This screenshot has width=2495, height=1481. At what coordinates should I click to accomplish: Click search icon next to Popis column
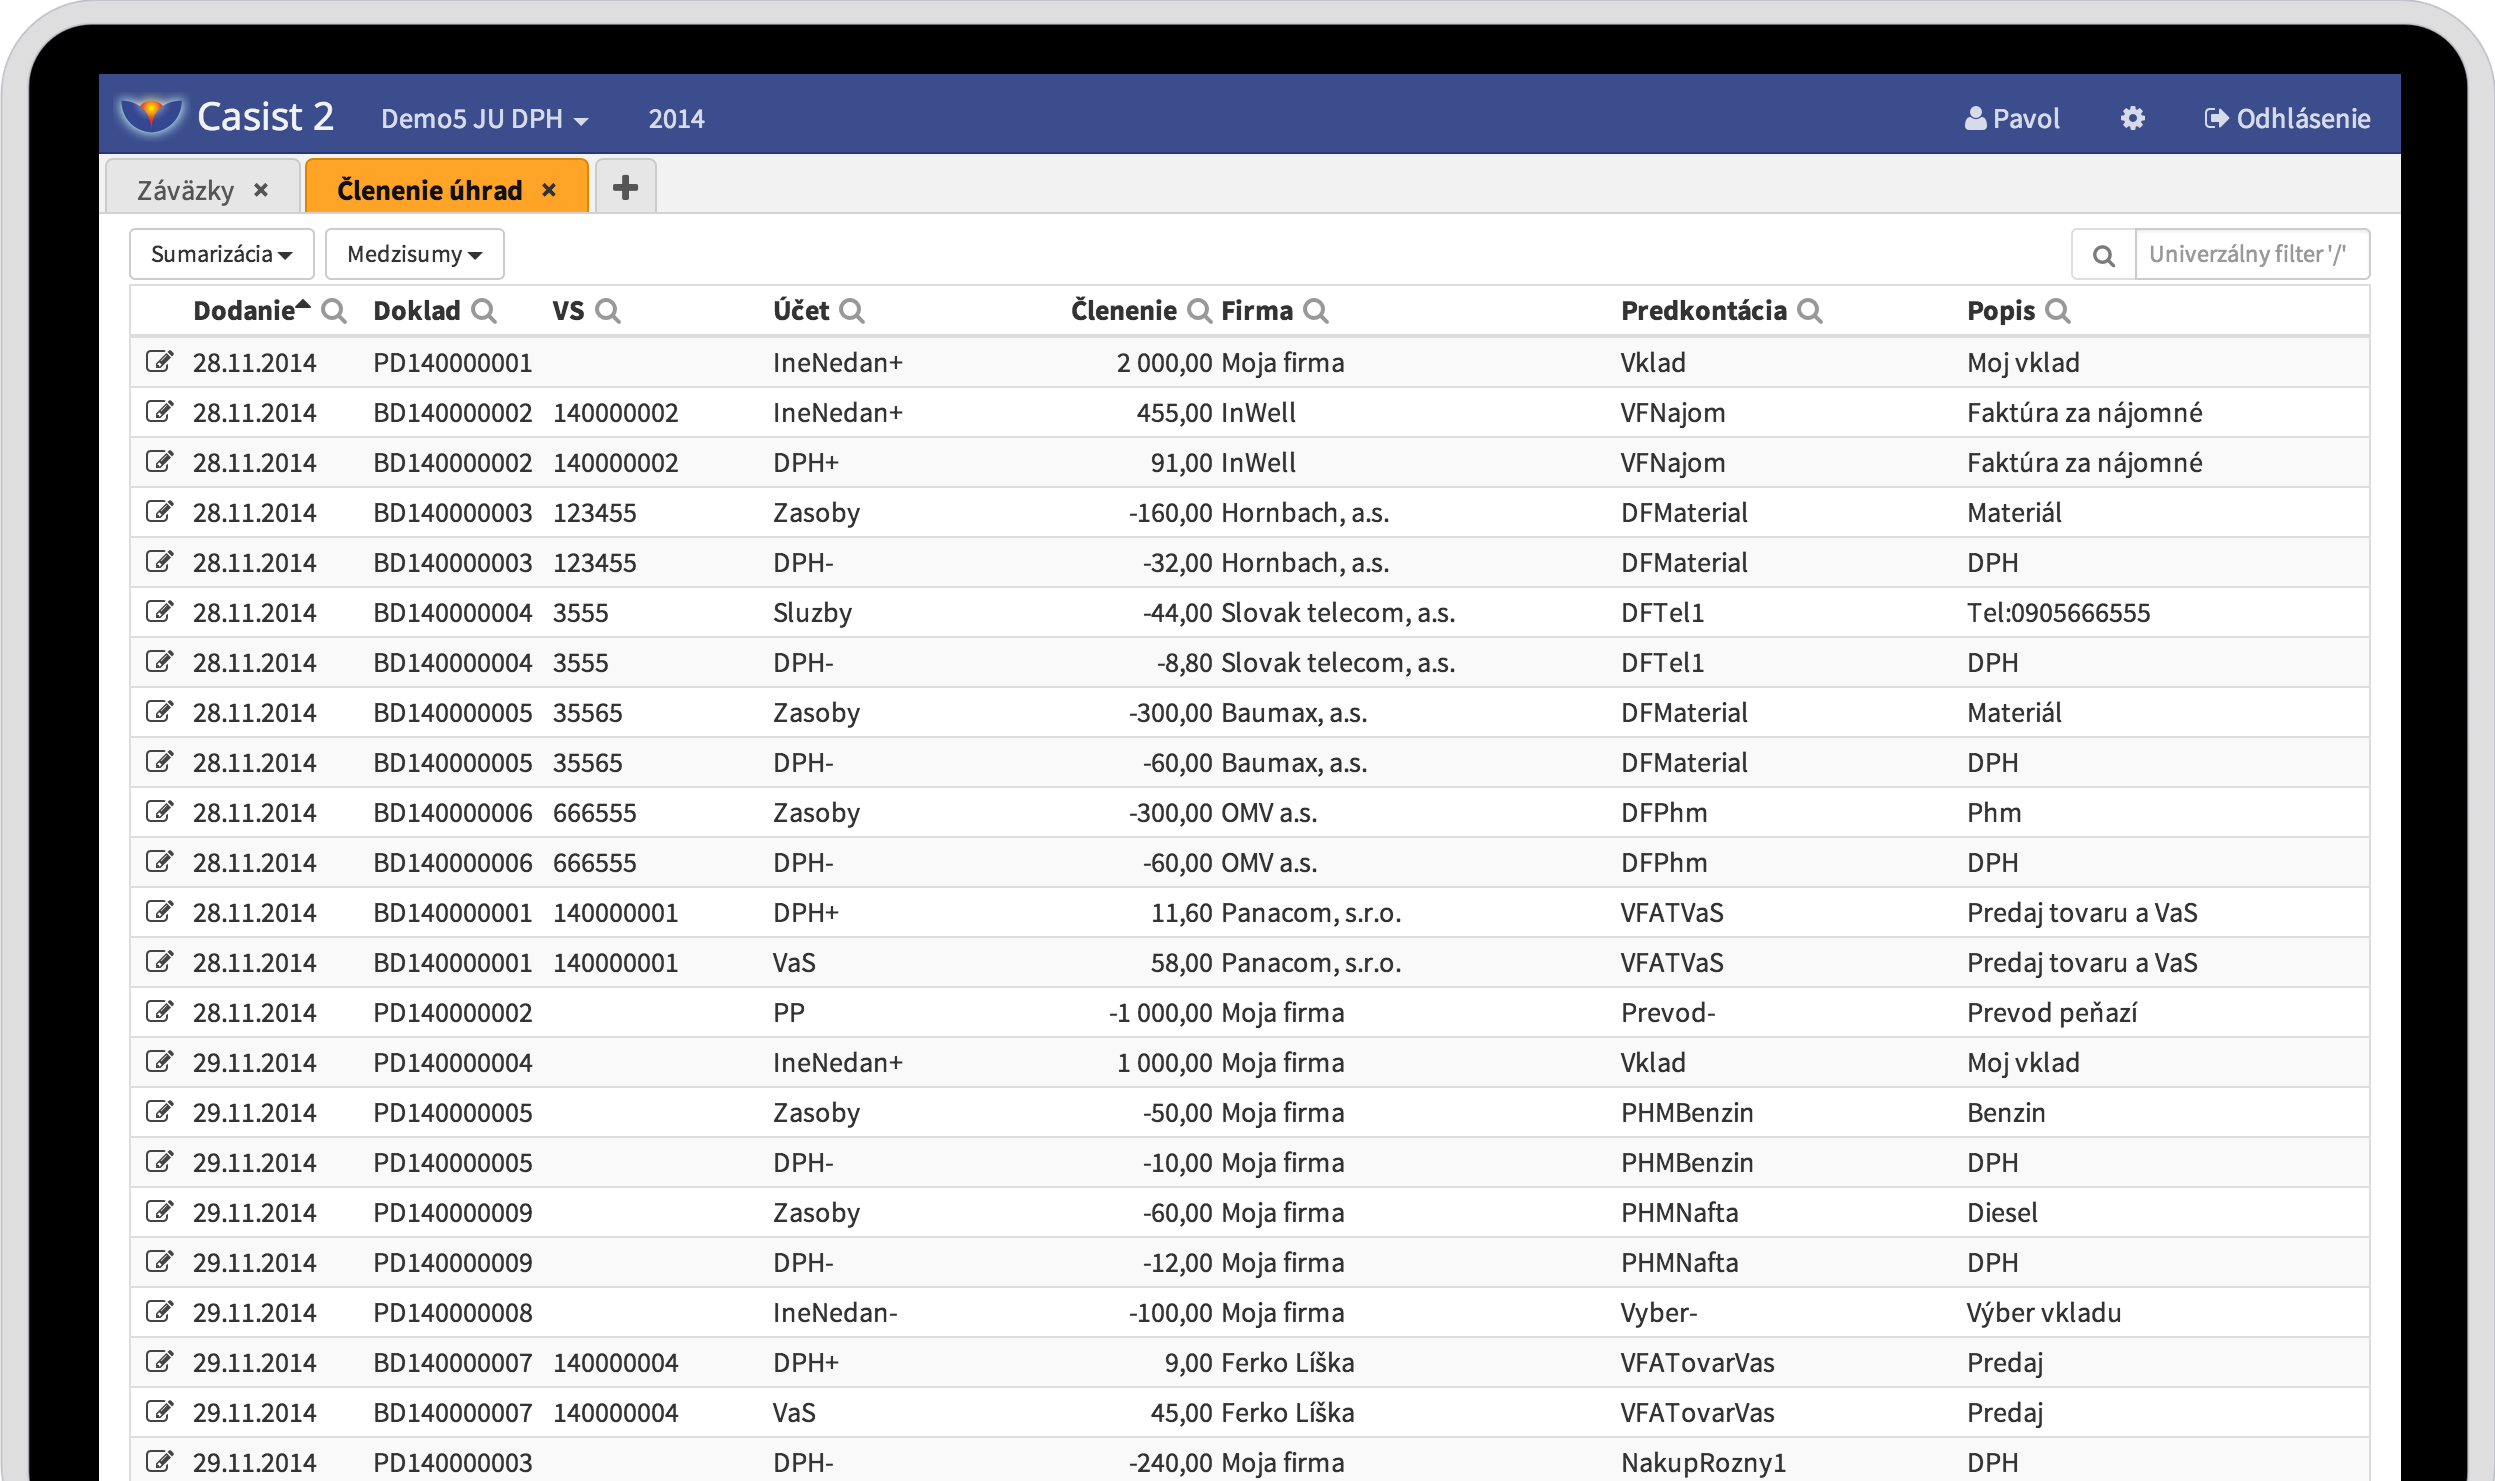(x=2057, y=311)
